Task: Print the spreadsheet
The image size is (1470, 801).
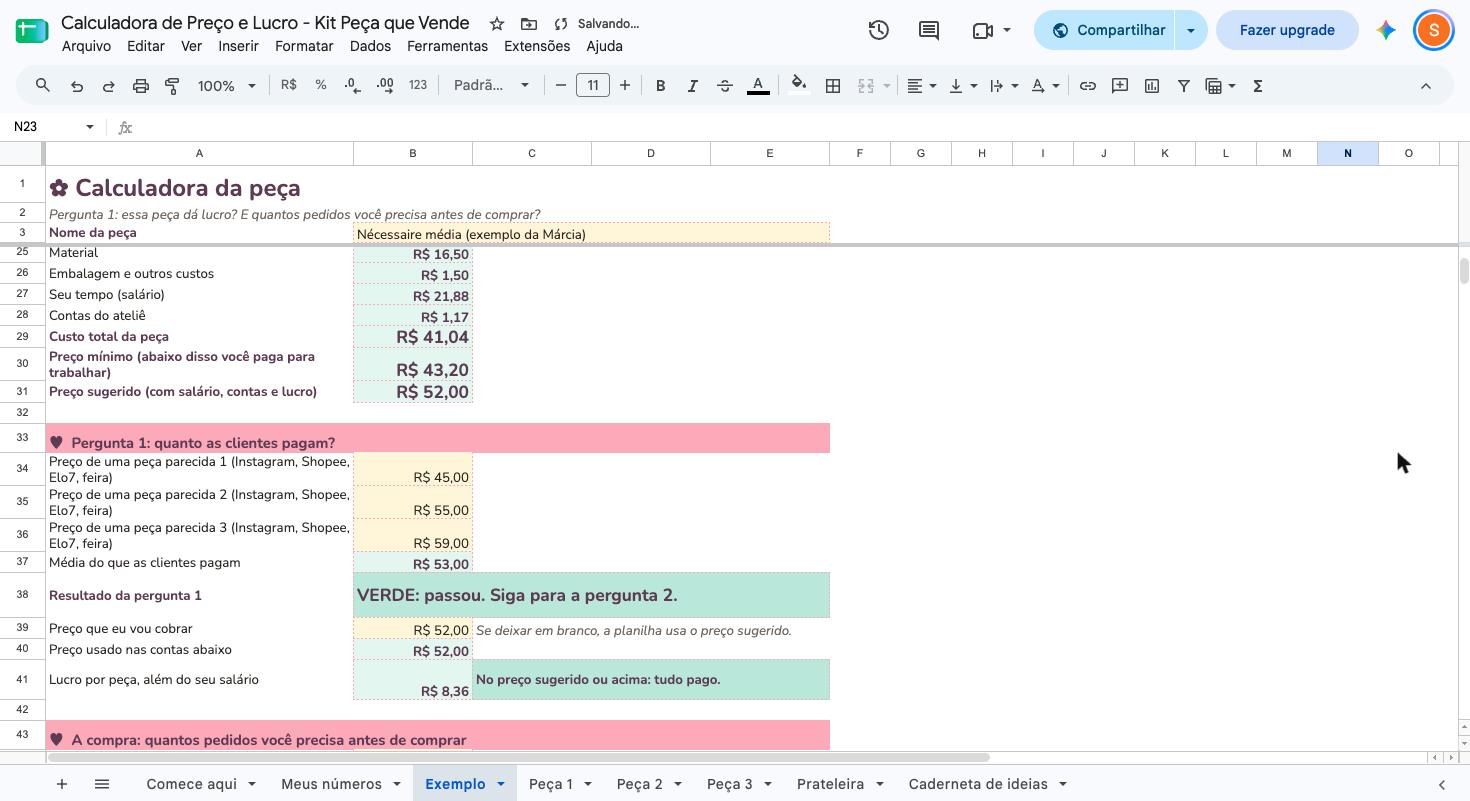Action: 141,86
